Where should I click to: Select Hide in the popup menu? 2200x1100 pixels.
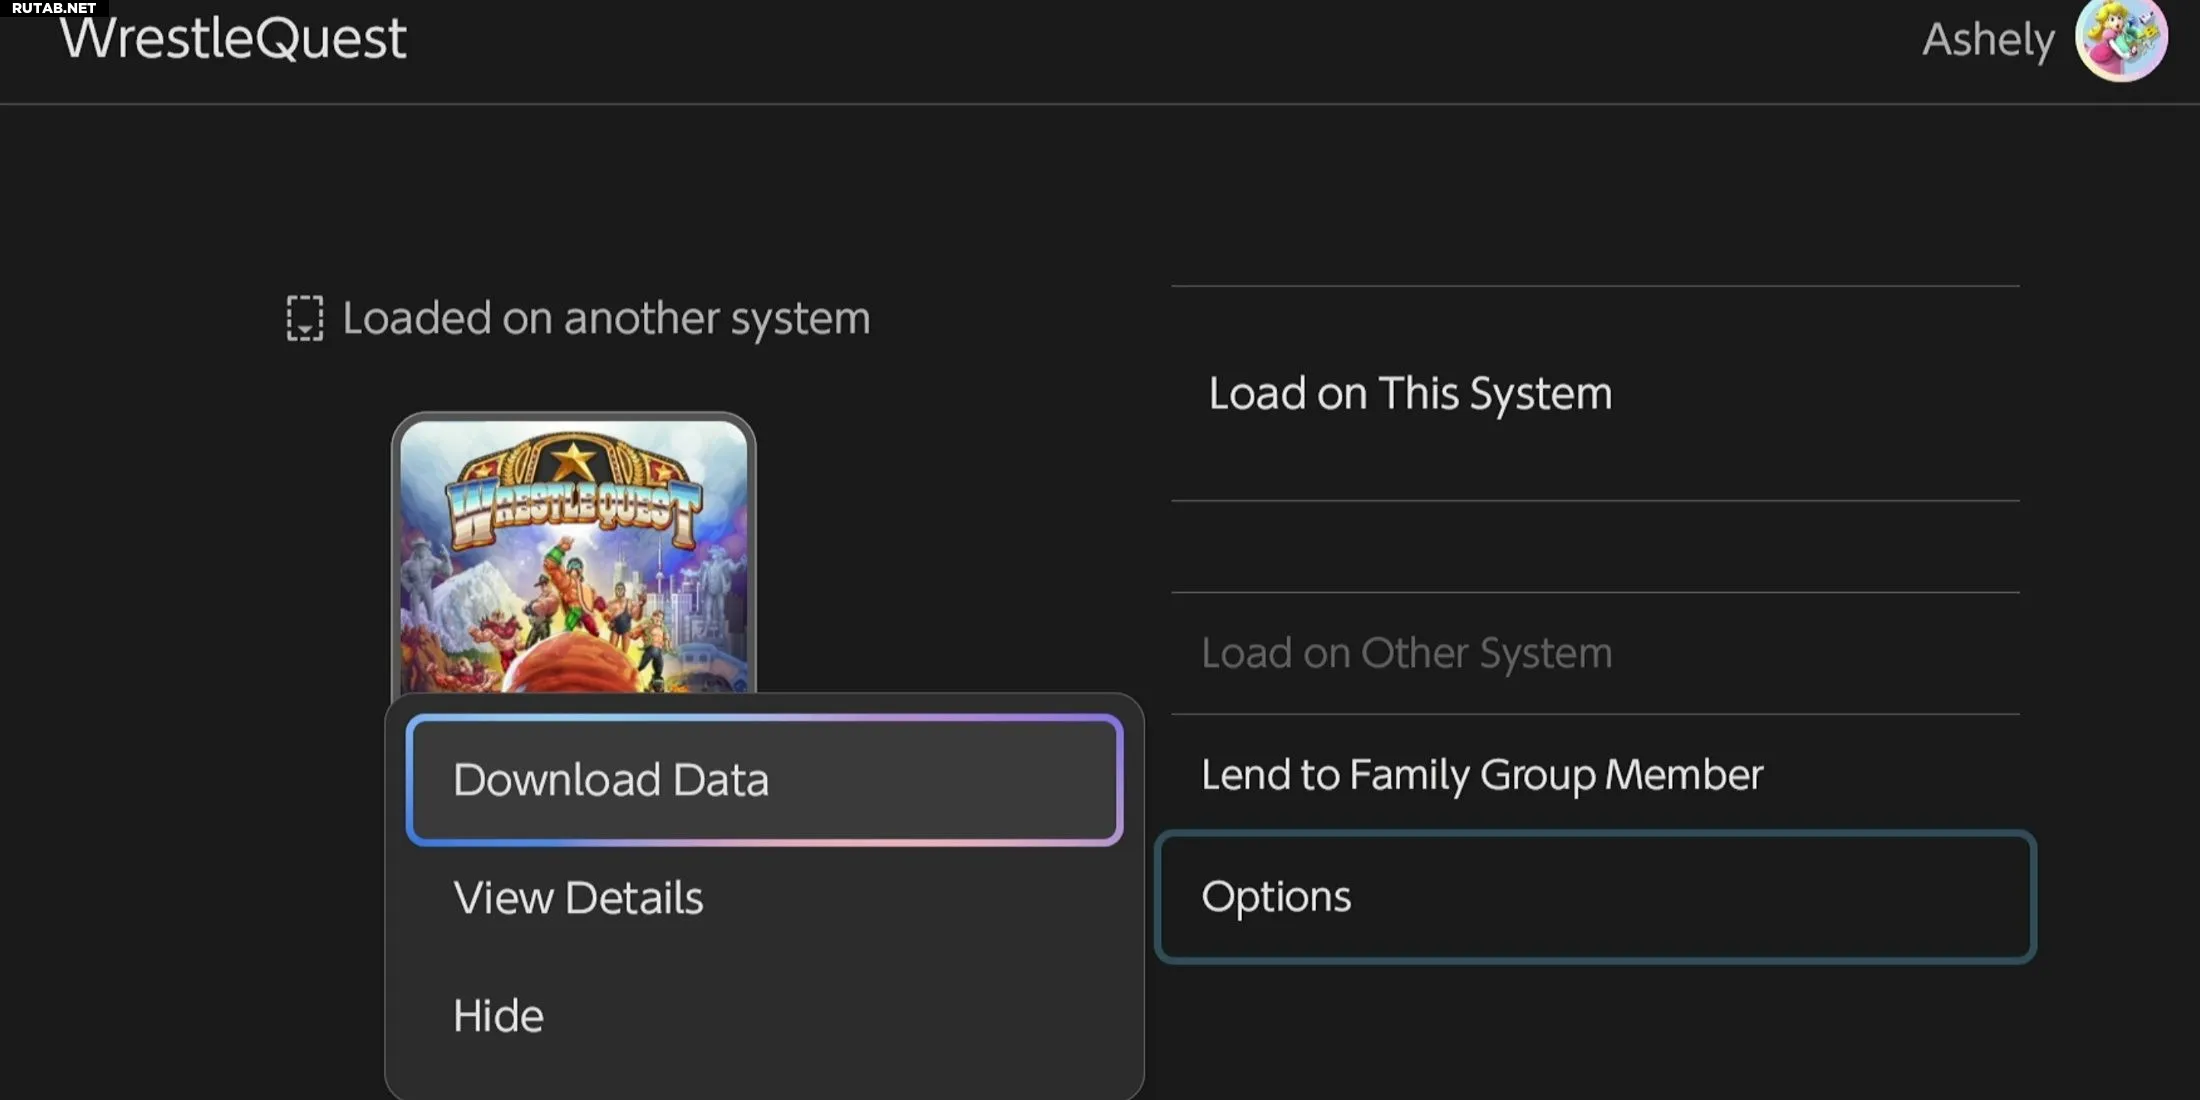[764, 1016]
